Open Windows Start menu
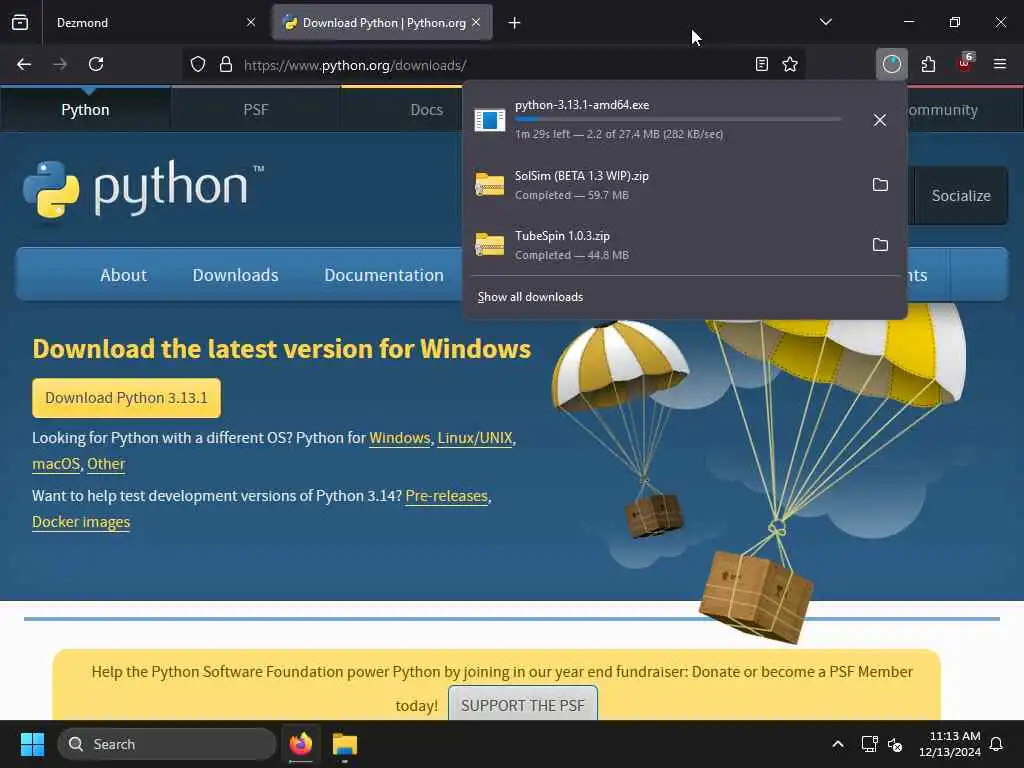Image resolution: width=1024 pixels, height=768 pixels. click(x=32, y=744)
